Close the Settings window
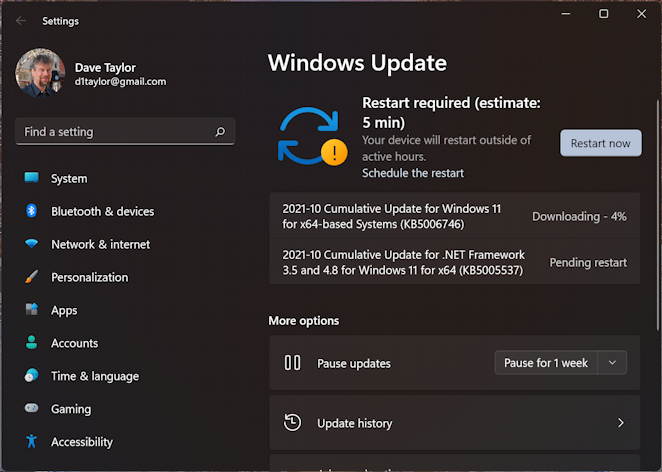662x472 pixels. (x=641, y=14)
